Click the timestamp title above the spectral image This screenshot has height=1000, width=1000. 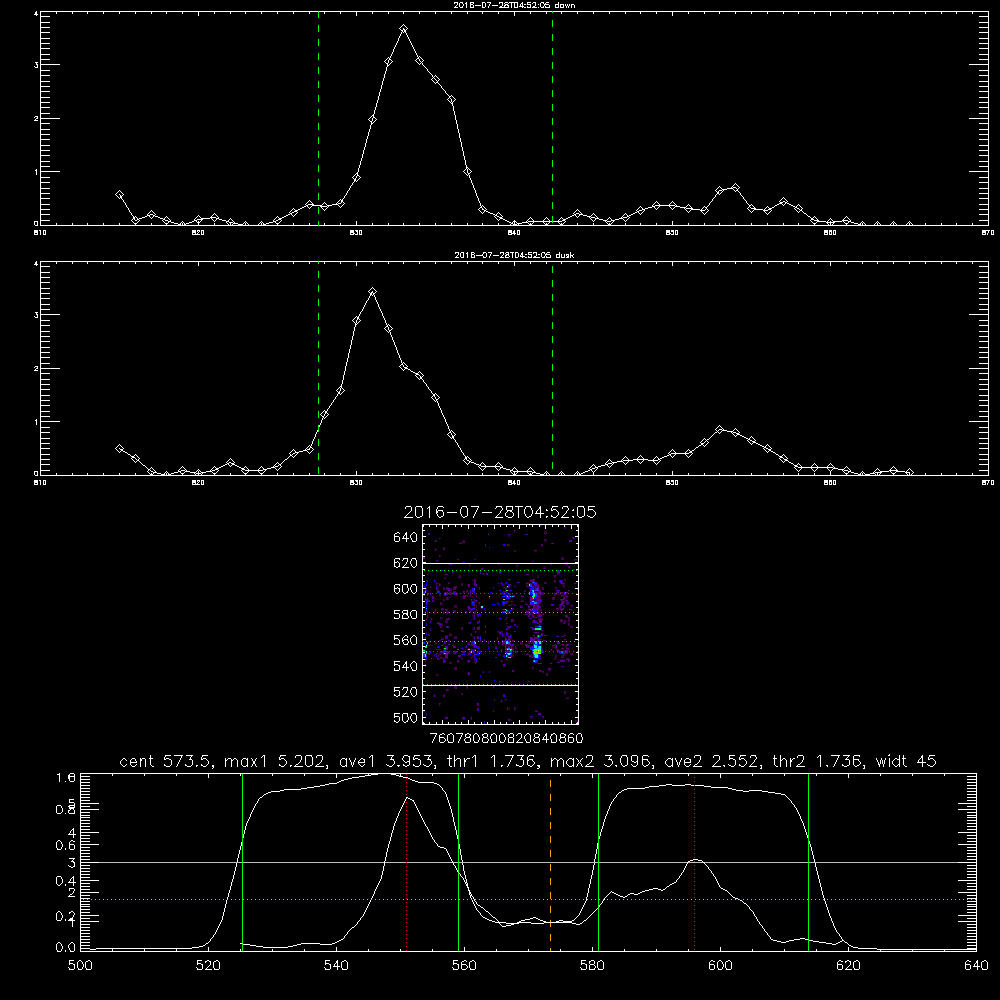pos(500,512)
